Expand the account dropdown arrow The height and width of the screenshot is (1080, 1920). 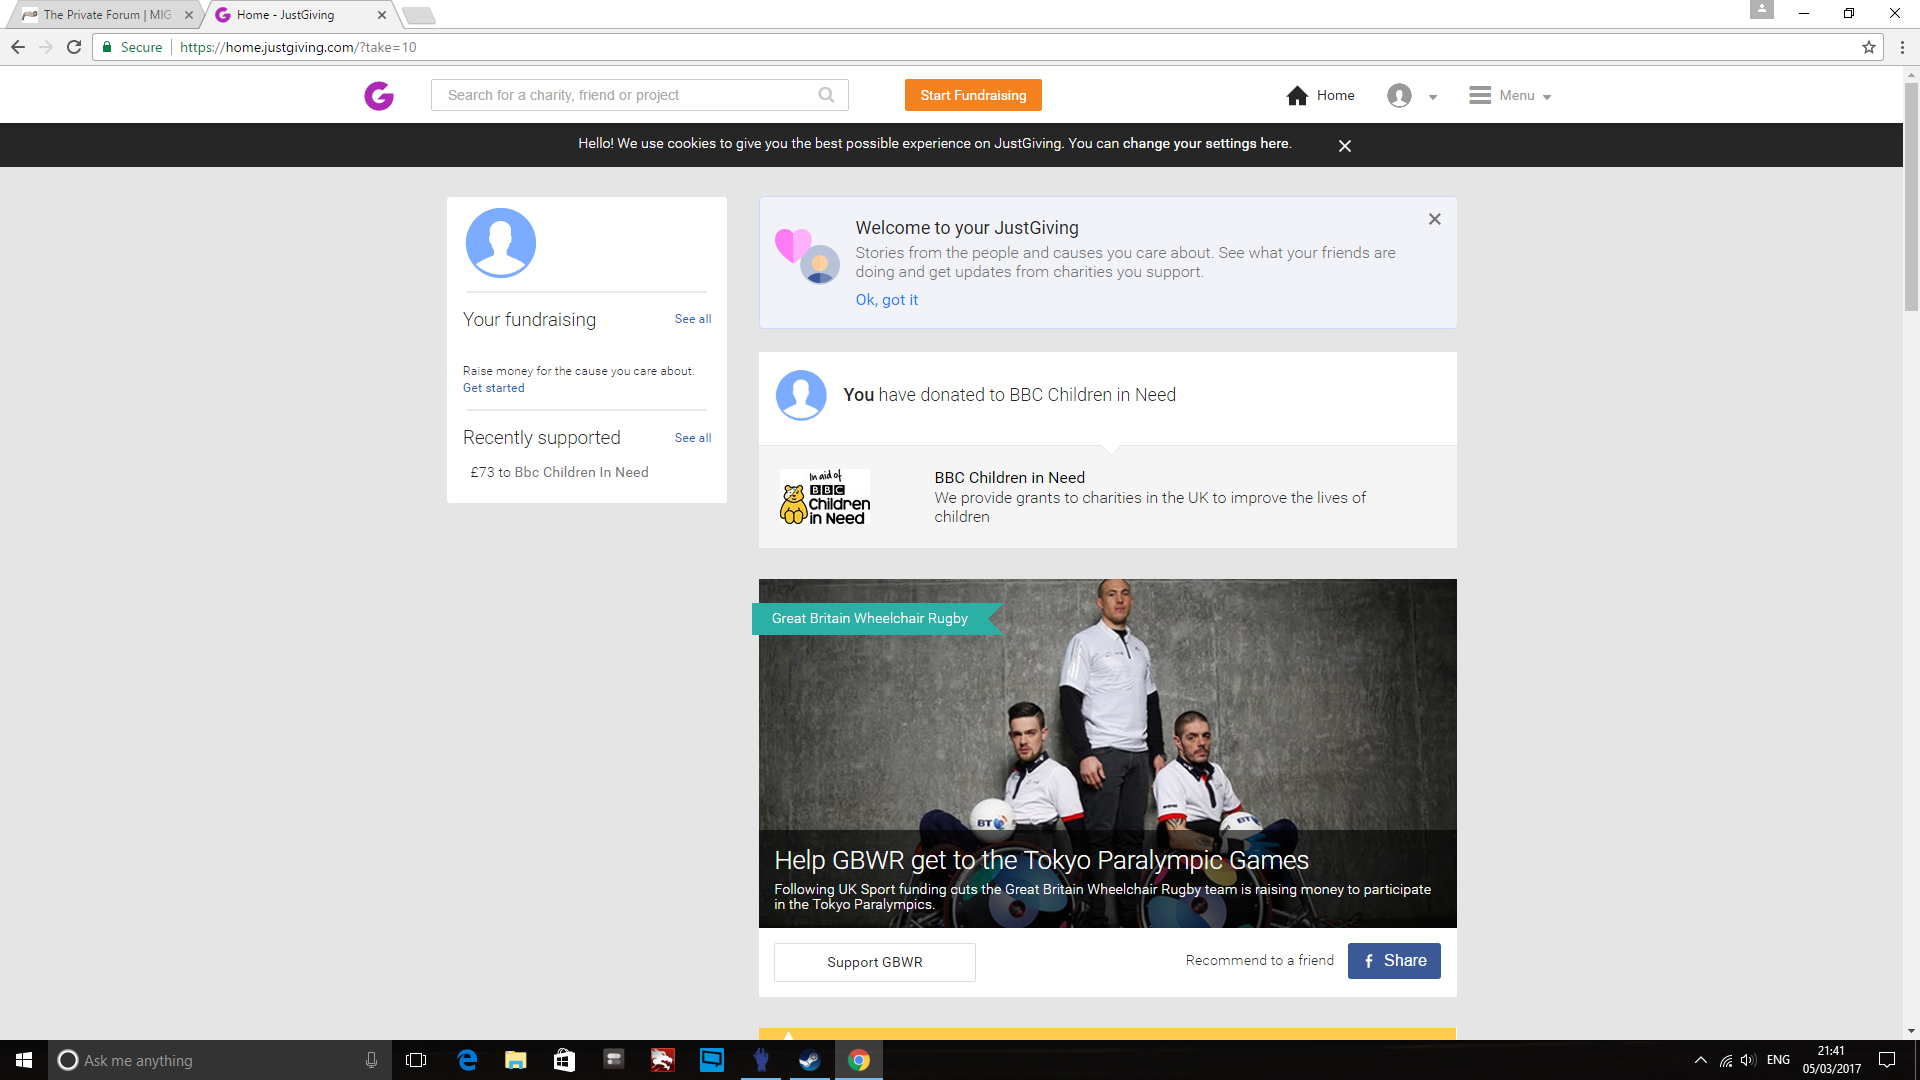point(1433,97)
